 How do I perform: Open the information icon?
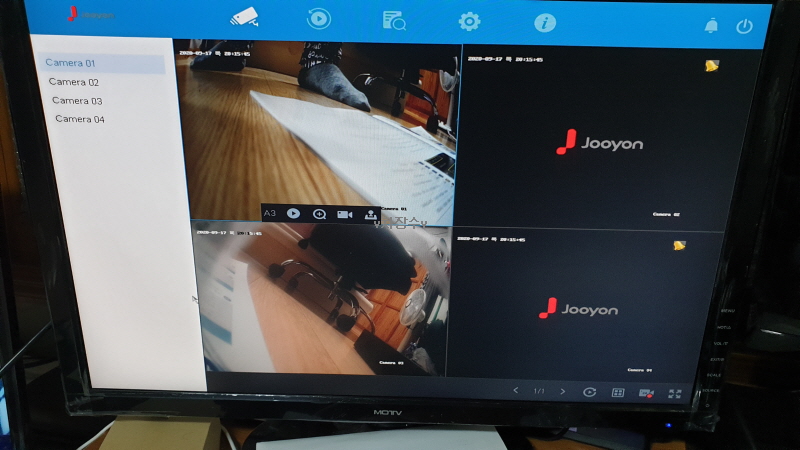[545, 23]
